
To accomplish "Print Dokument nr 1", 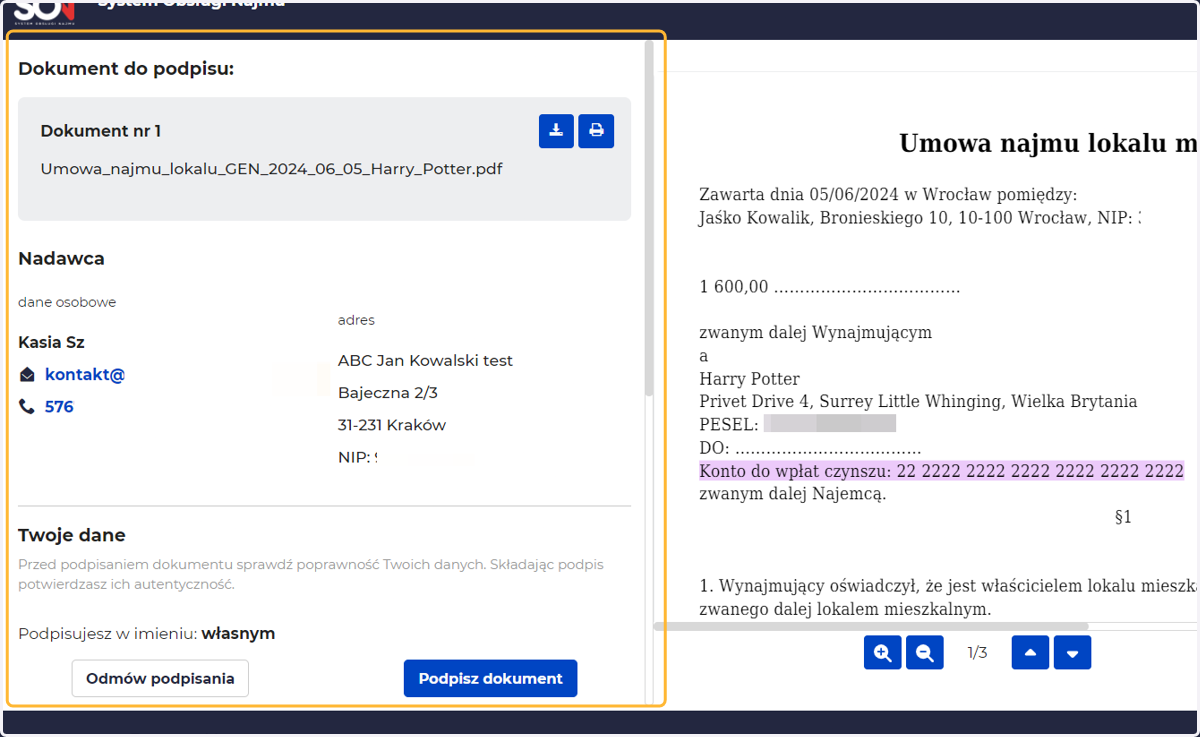I will [x=596, y=131].
